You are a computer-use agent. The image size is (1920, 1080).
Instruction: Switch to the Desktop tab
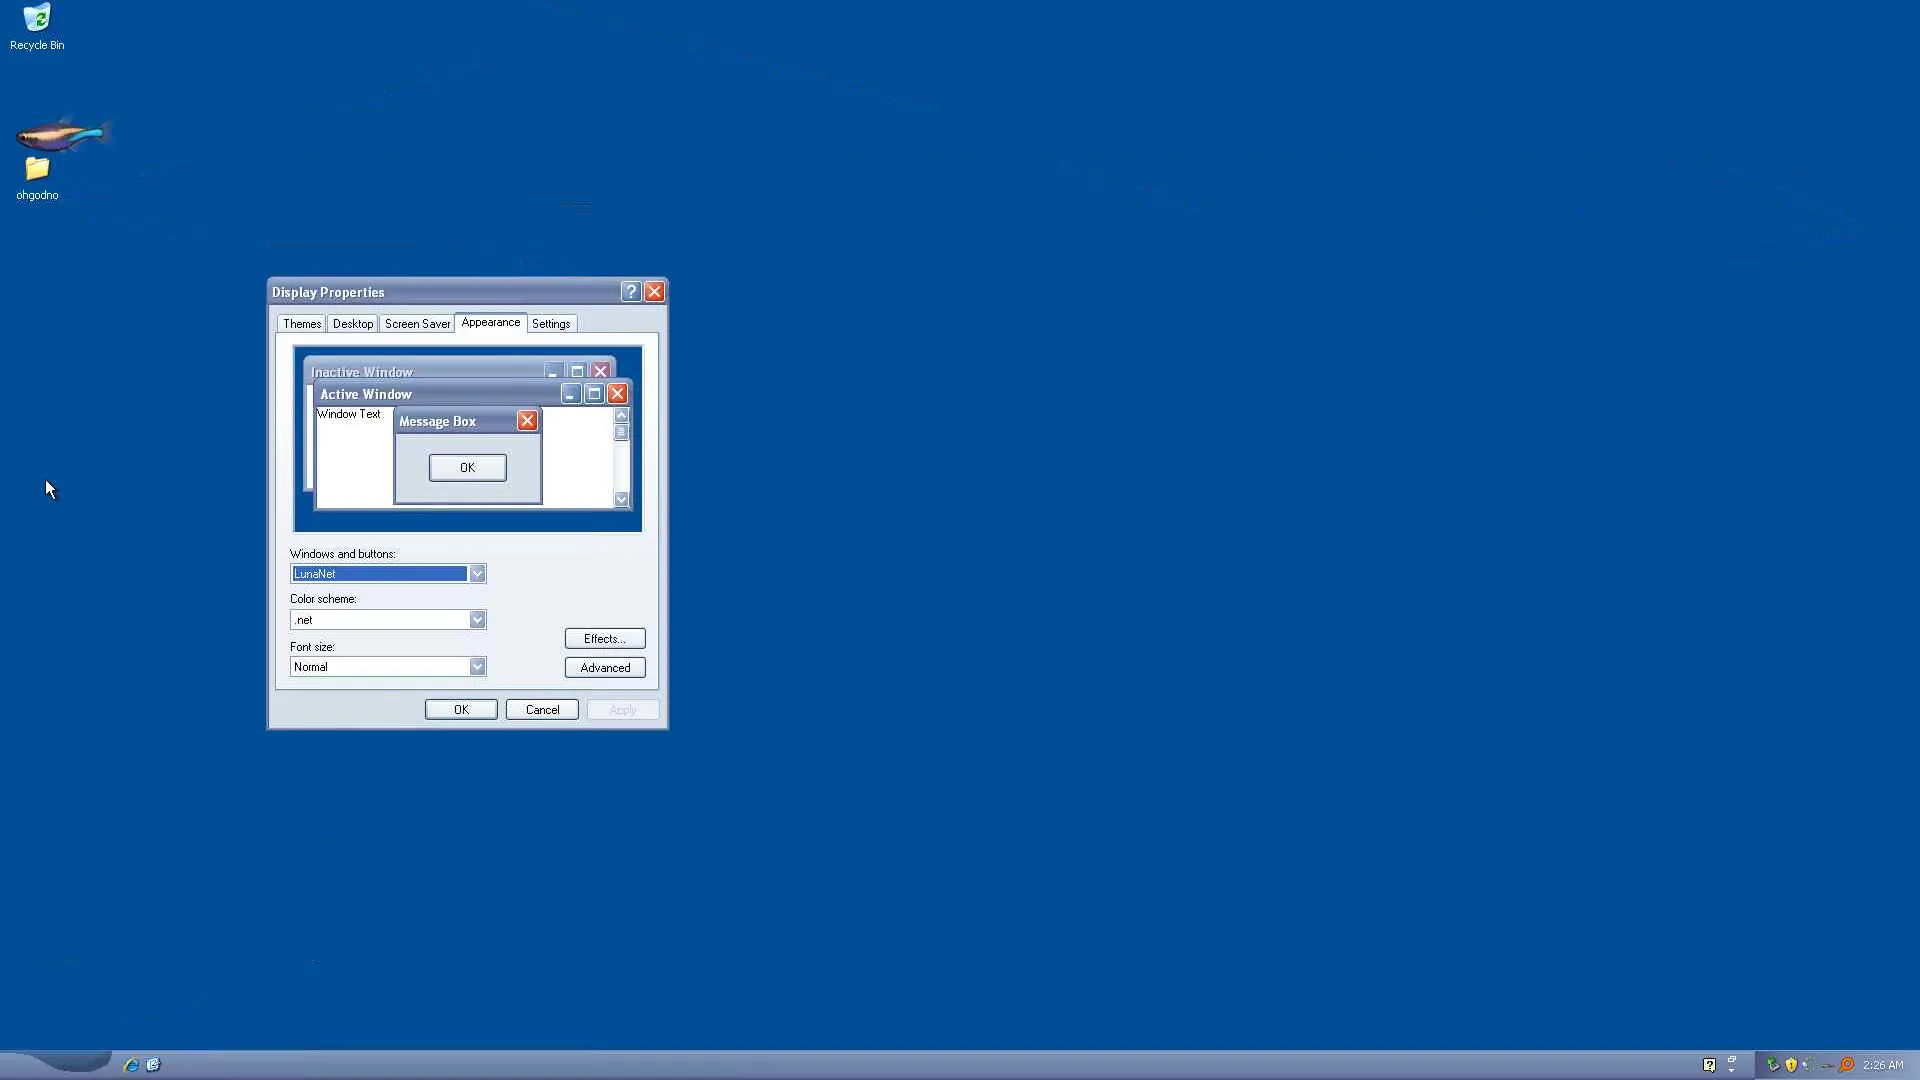coord(352,324)
